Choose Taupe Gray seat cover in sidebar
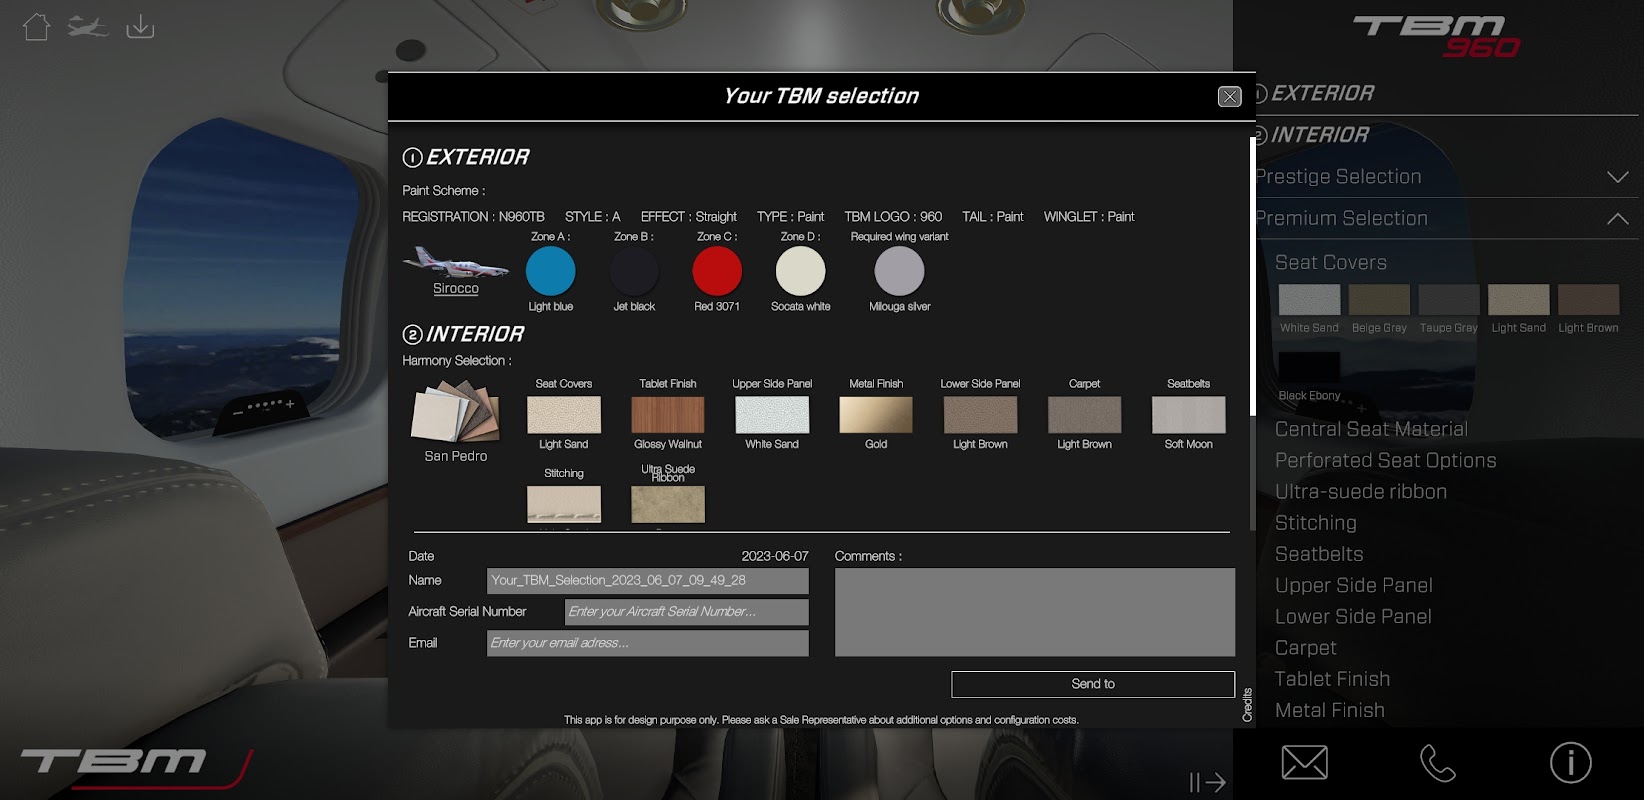The height and width of the screenshot is (800, 1644). point(1449,300)
